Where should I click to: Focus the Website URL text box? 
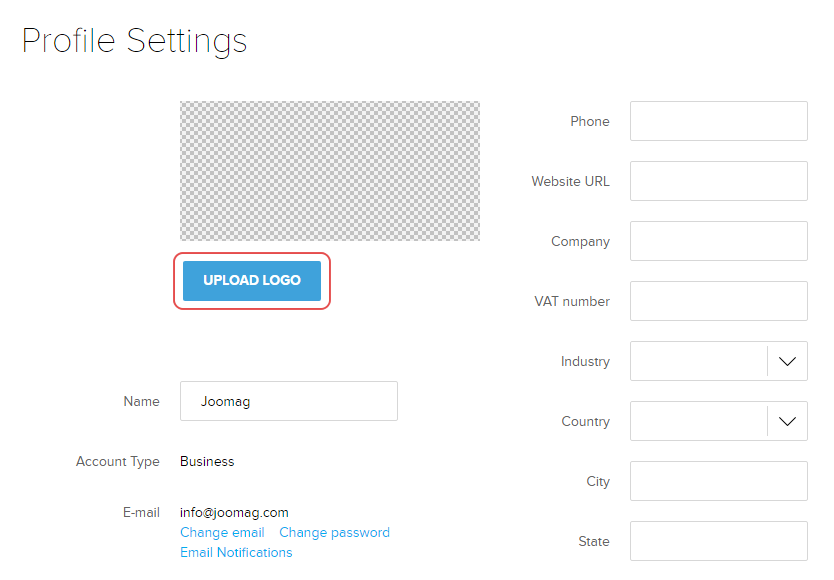[718, 181]
